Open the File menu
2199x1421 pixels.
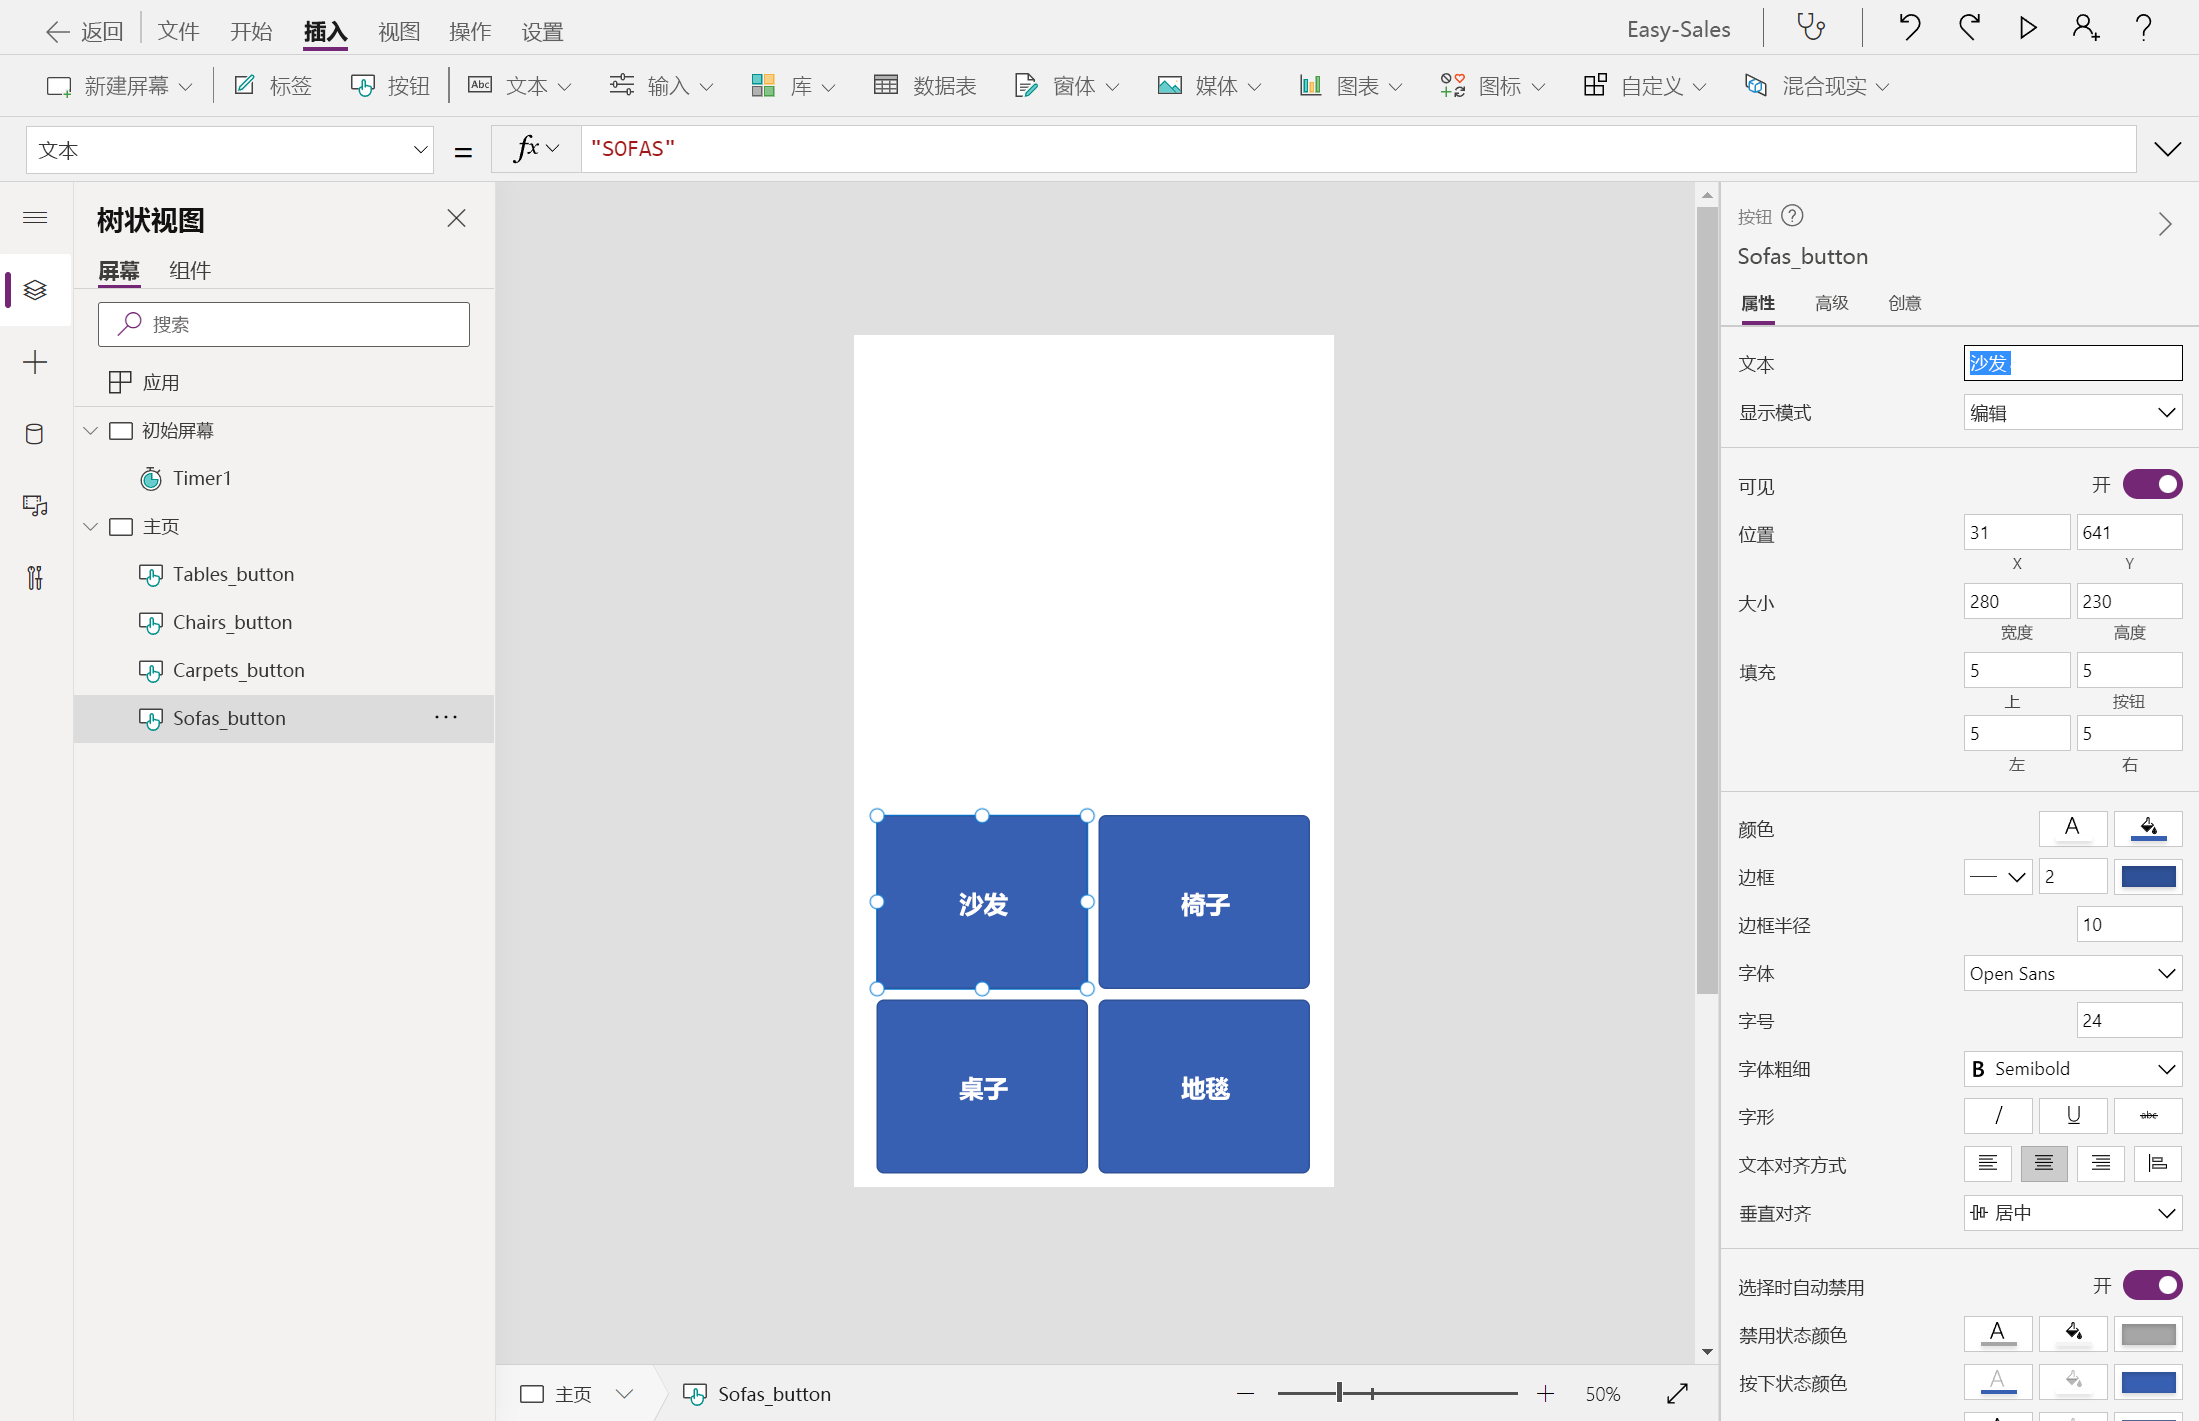point(179,31)
